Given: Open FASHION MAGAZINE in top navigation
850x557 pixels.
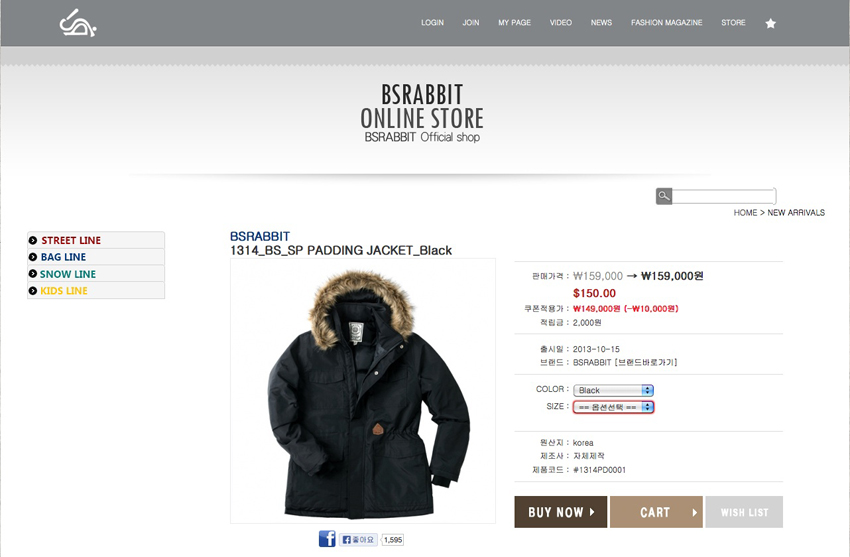Looking at the screenshot, I should [x=666, y=23].
